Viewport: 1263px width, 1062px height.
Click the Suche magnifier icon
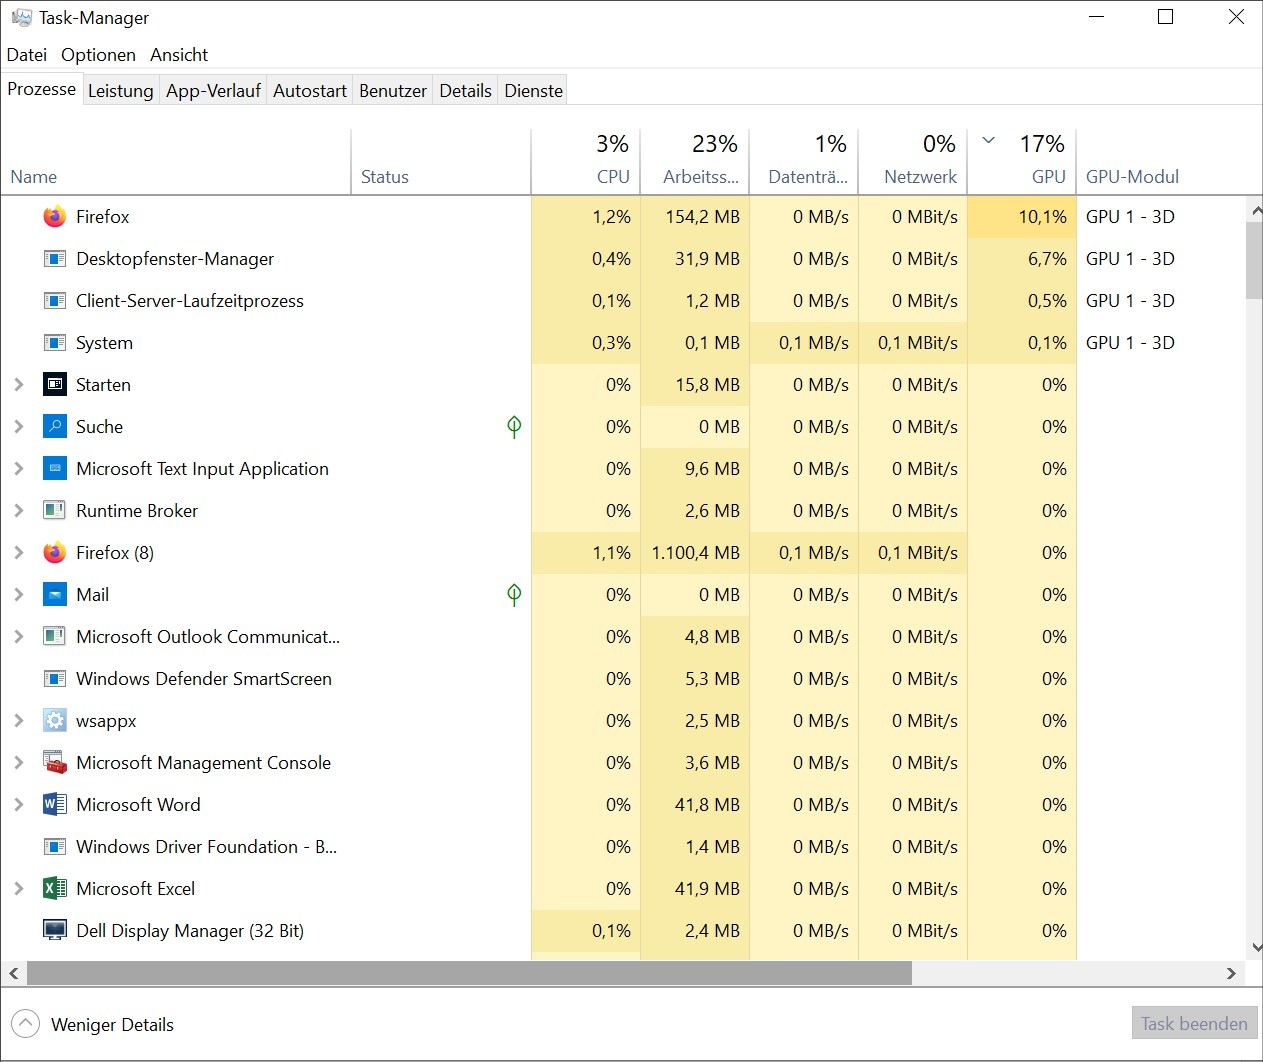click(x=55, y=427)
